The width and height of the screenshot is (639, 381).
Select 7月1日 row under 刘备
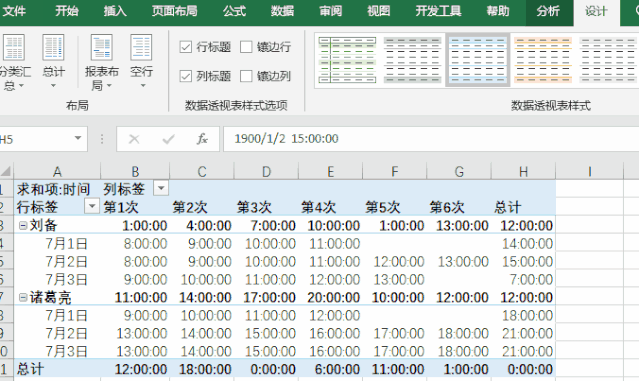click(x=57, y=243)
